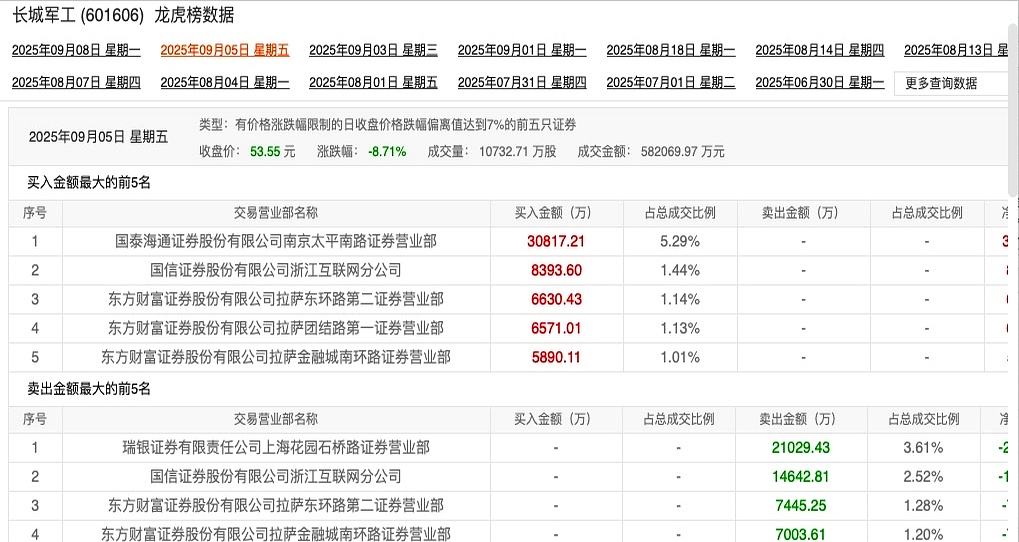Open the 2025年08月07日 星期四 date link
This screenshot has width=1019, height=542.
point(76,83)
